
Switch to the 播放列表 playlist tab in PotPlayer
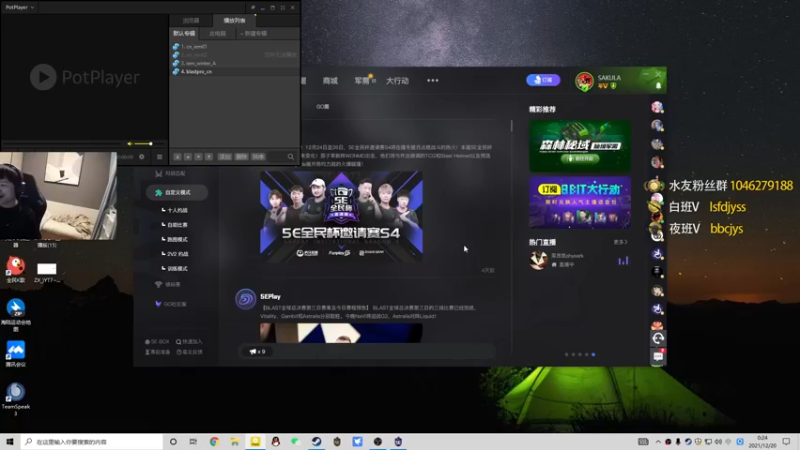pos(234,20)
